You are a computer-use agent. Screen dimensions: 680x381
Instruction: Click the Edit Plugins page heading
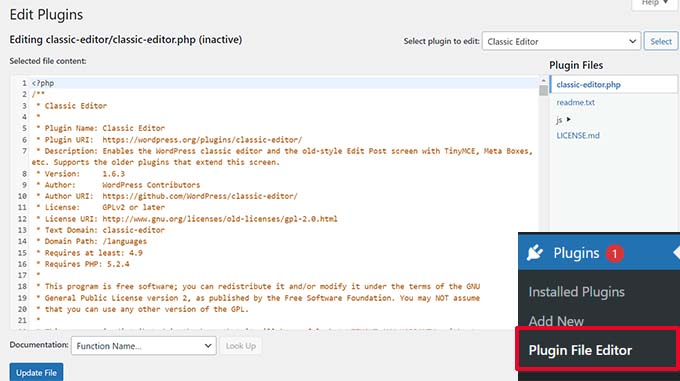click(x=46, y=15)
